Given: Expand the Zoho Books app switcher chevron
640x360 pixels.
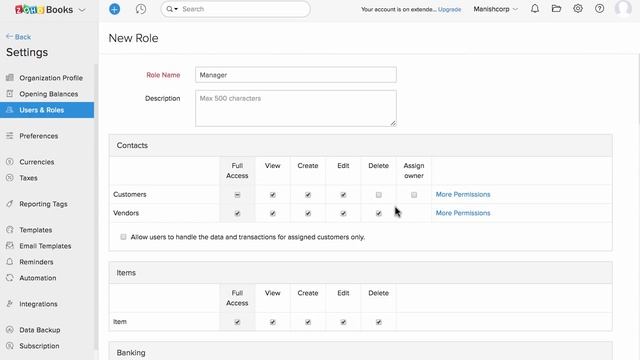Looking at the screenshot, I should (82, 10).
